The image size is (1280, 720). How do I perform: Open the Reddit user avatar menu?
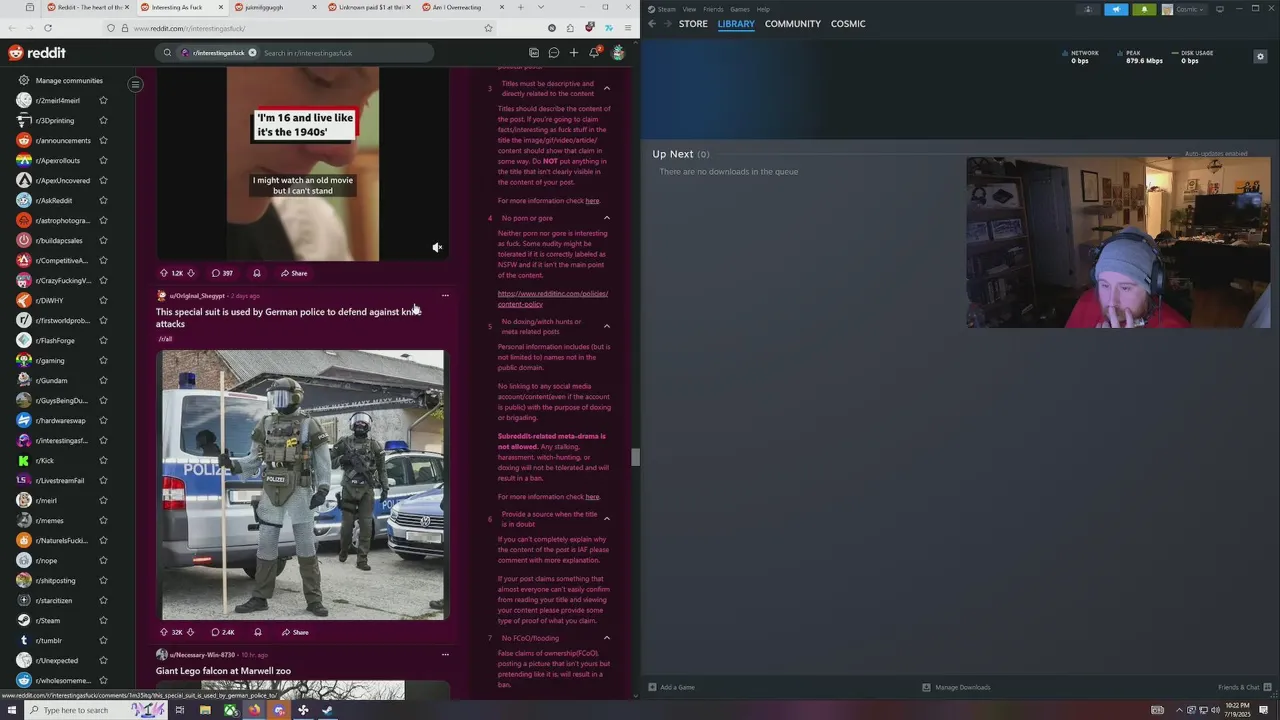pos(618,53)
